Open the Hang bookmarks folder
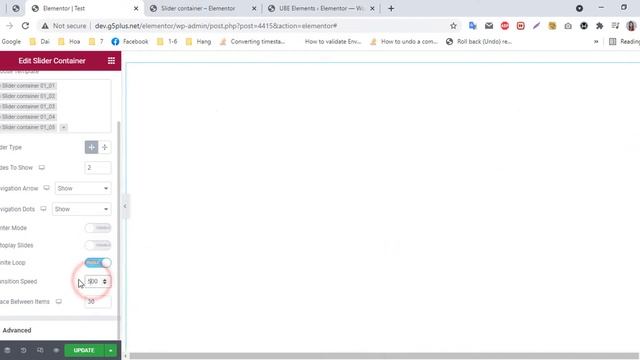This screenshot has width=640, height=360. pos(198,42)
